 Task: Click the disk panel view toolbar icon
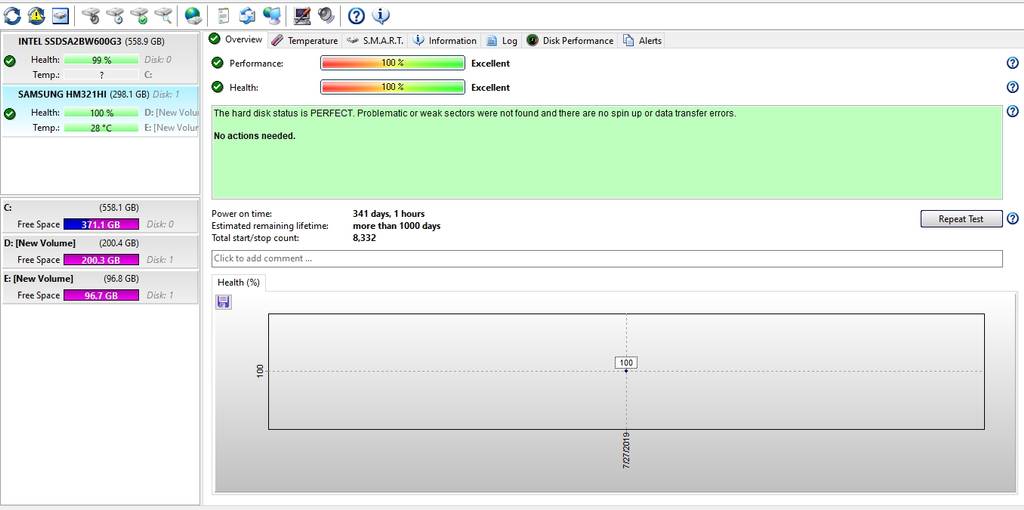[61, 14]
